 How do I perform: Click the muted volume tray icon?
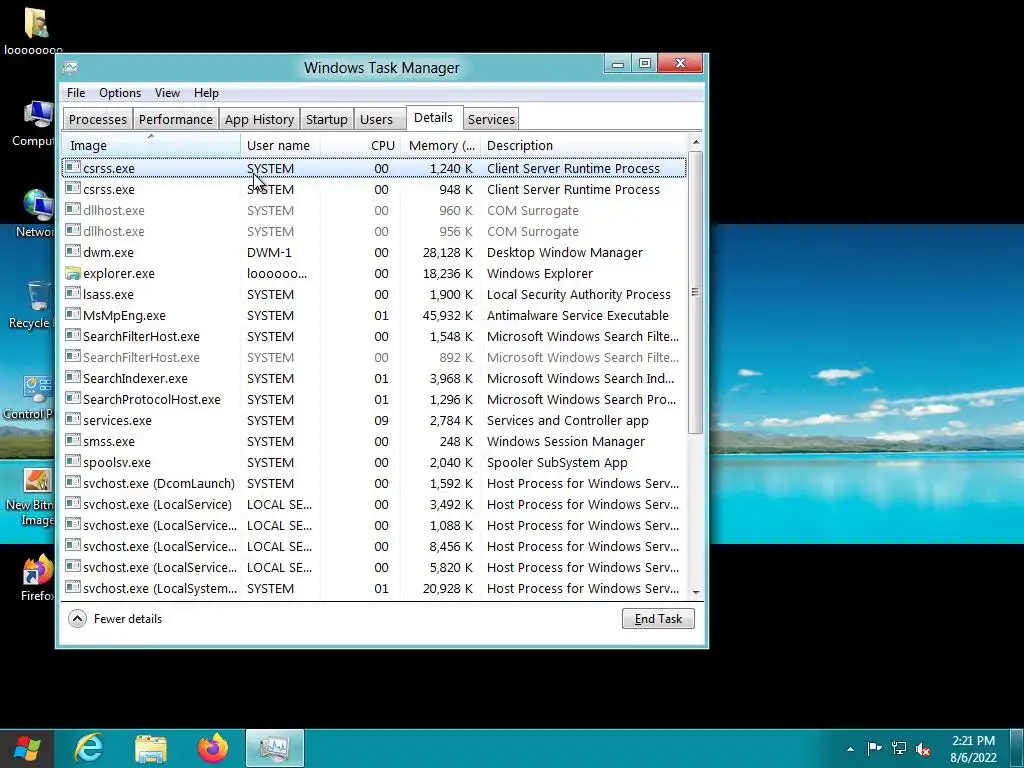pyautogui.click(x=923, y=748)
